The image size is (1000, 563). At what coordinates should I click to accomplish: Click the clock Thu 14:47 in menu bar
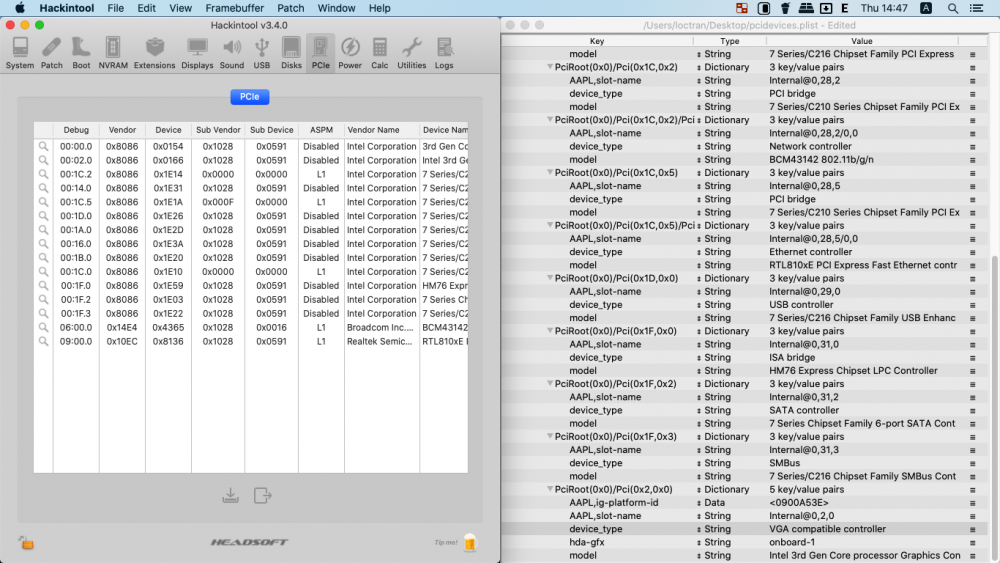point(884,8)
